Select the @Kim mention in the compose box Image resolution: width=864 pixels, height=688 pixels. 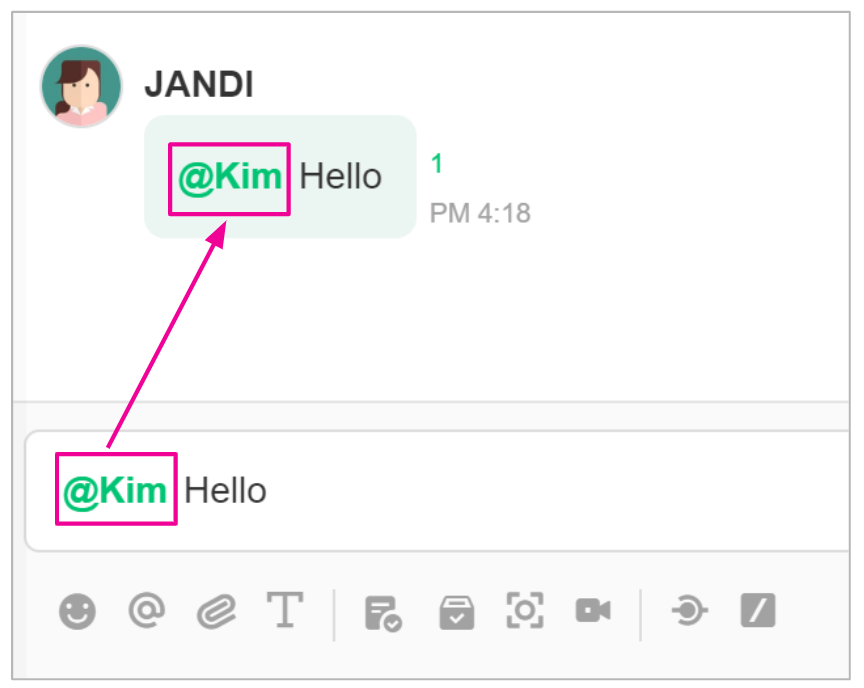(115, 491)
